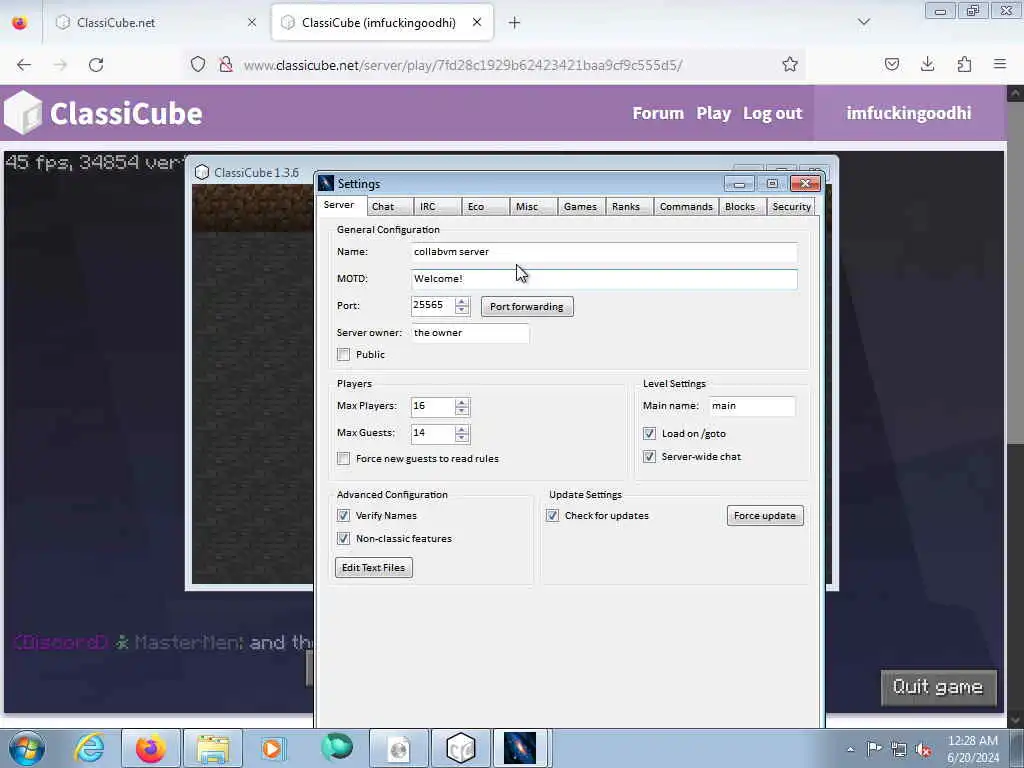Image resolution: width=1024 pixels, height=768 pixels.
Task: Click the tracking protection shield icon
Action: (198, 64)
